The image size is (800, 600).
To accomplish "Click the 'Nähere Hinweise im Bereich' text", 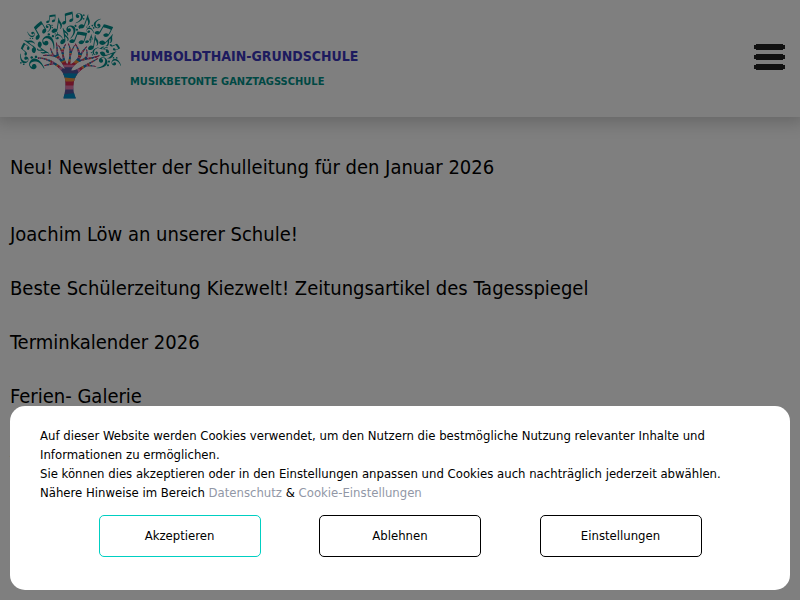I will tap(122, 493).
